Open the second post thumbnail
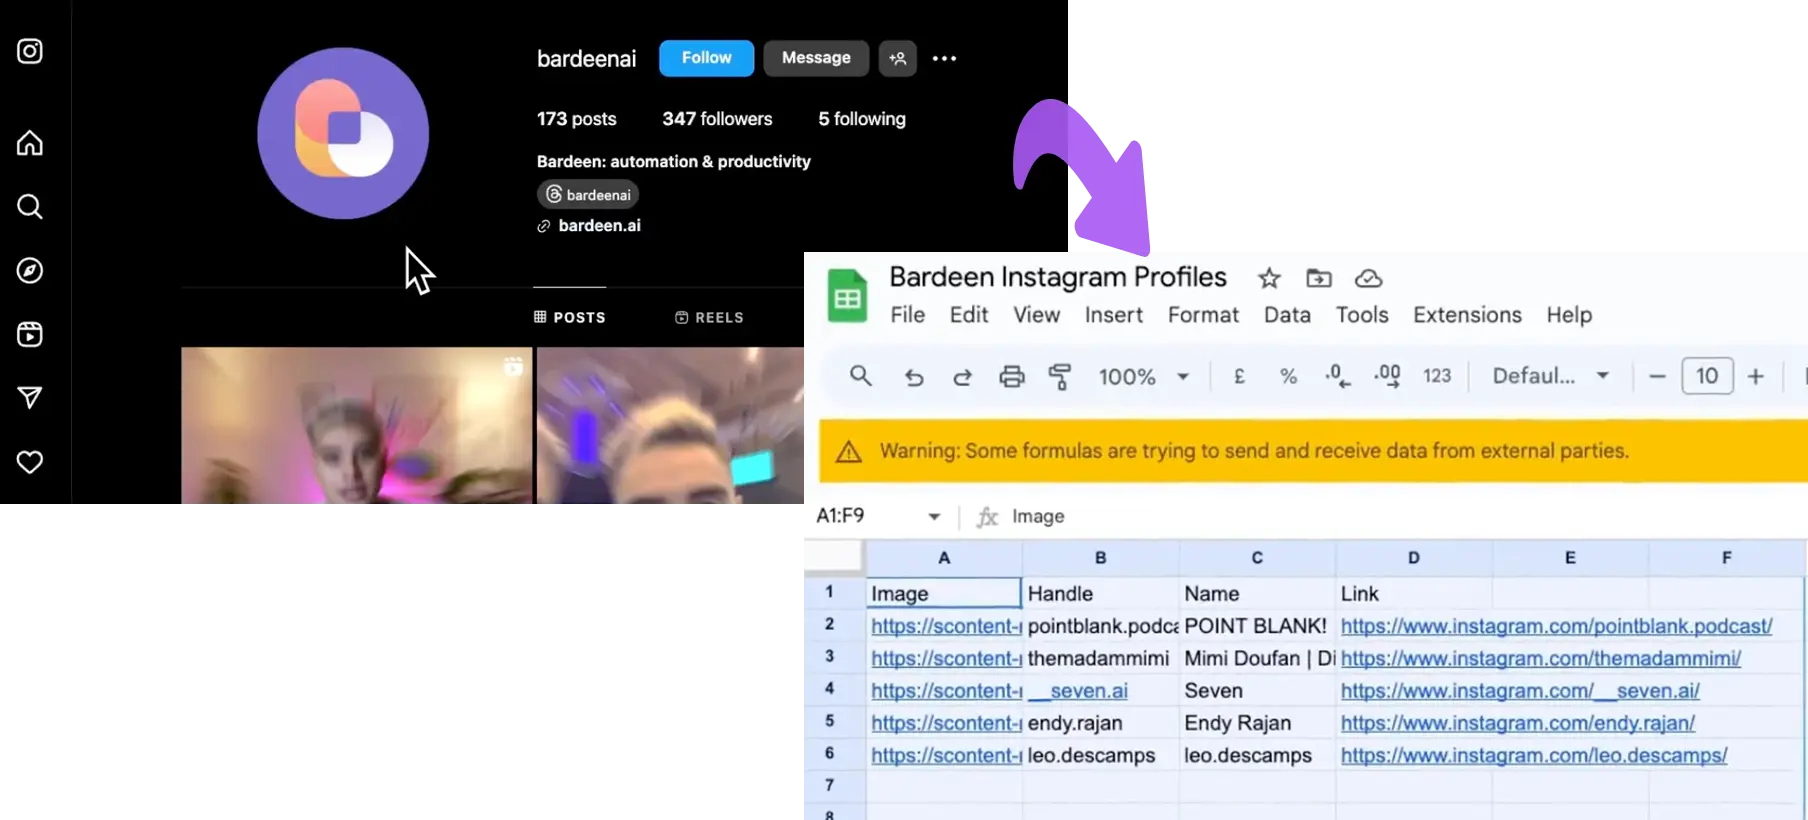 coord(670,425)
